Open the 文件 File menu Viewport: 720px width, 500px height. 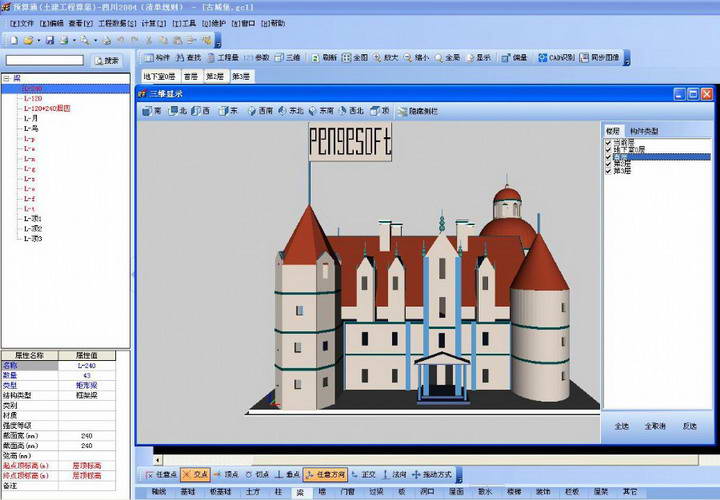(x=22, y=23)
